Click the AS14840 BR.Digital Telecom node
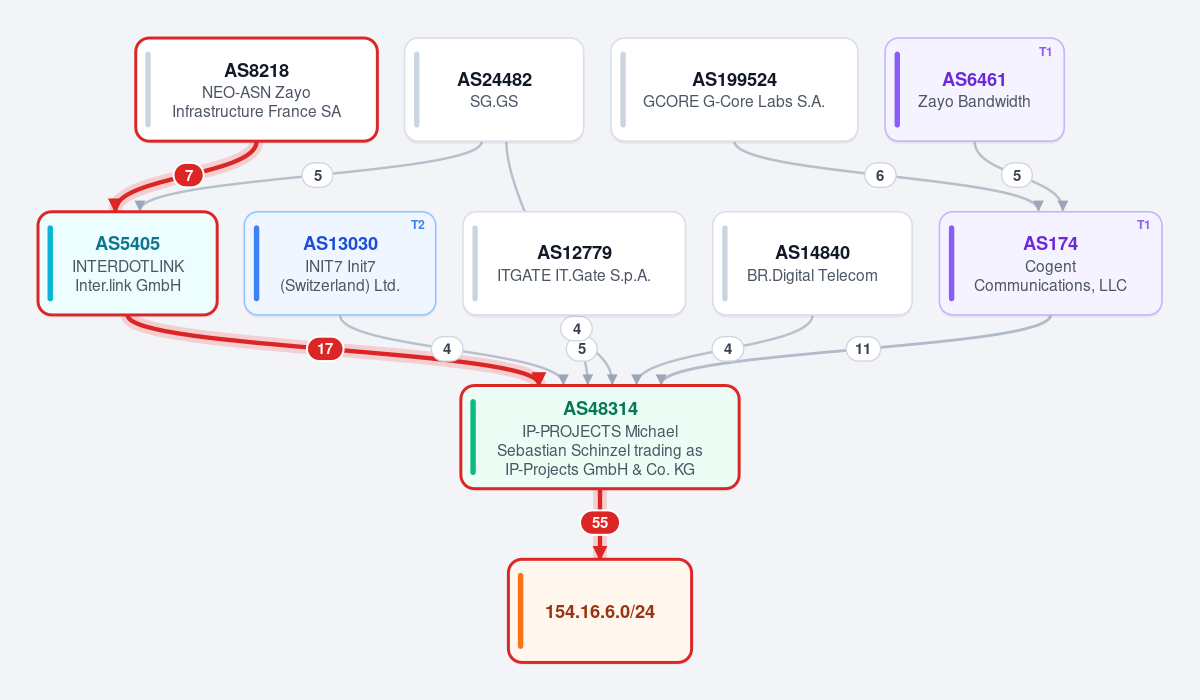The height and width of the screenshot is (700, 1200). click(x=812, y=263)
